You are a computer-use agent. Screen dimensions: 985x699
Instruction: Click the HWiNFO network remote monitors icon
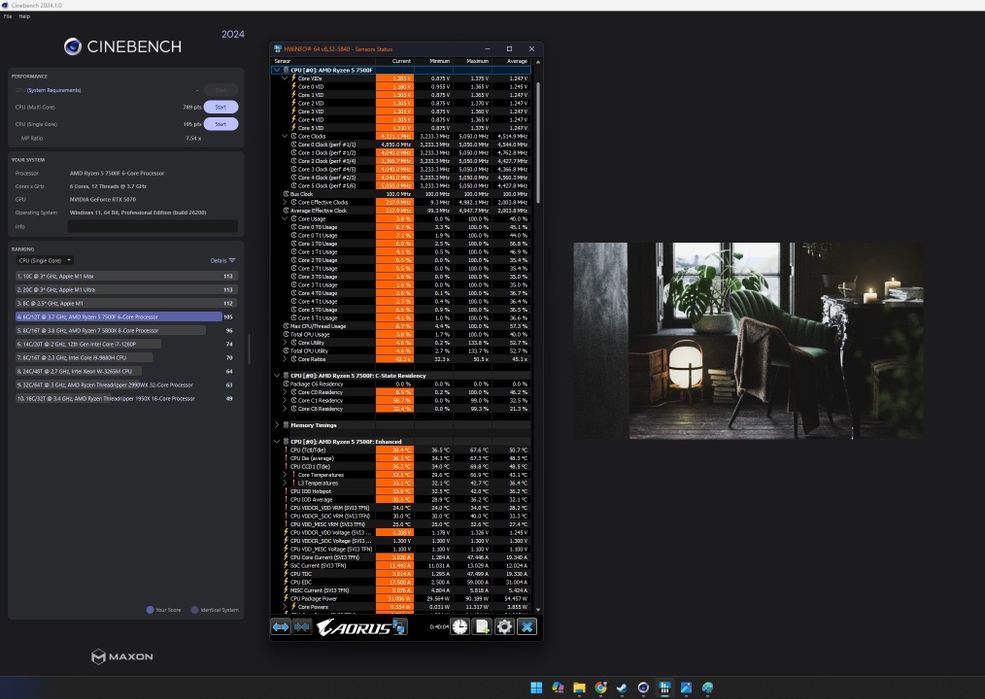(x=399, y=626)
